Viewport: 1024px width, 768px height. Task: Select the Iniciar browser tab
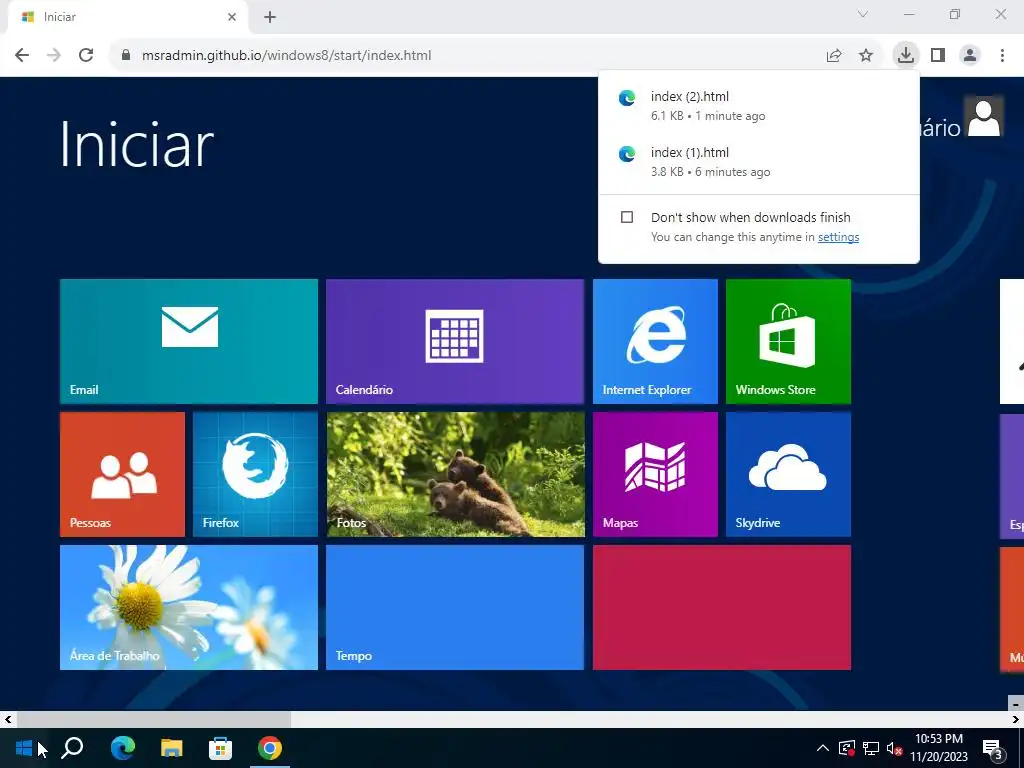(127, 17)
